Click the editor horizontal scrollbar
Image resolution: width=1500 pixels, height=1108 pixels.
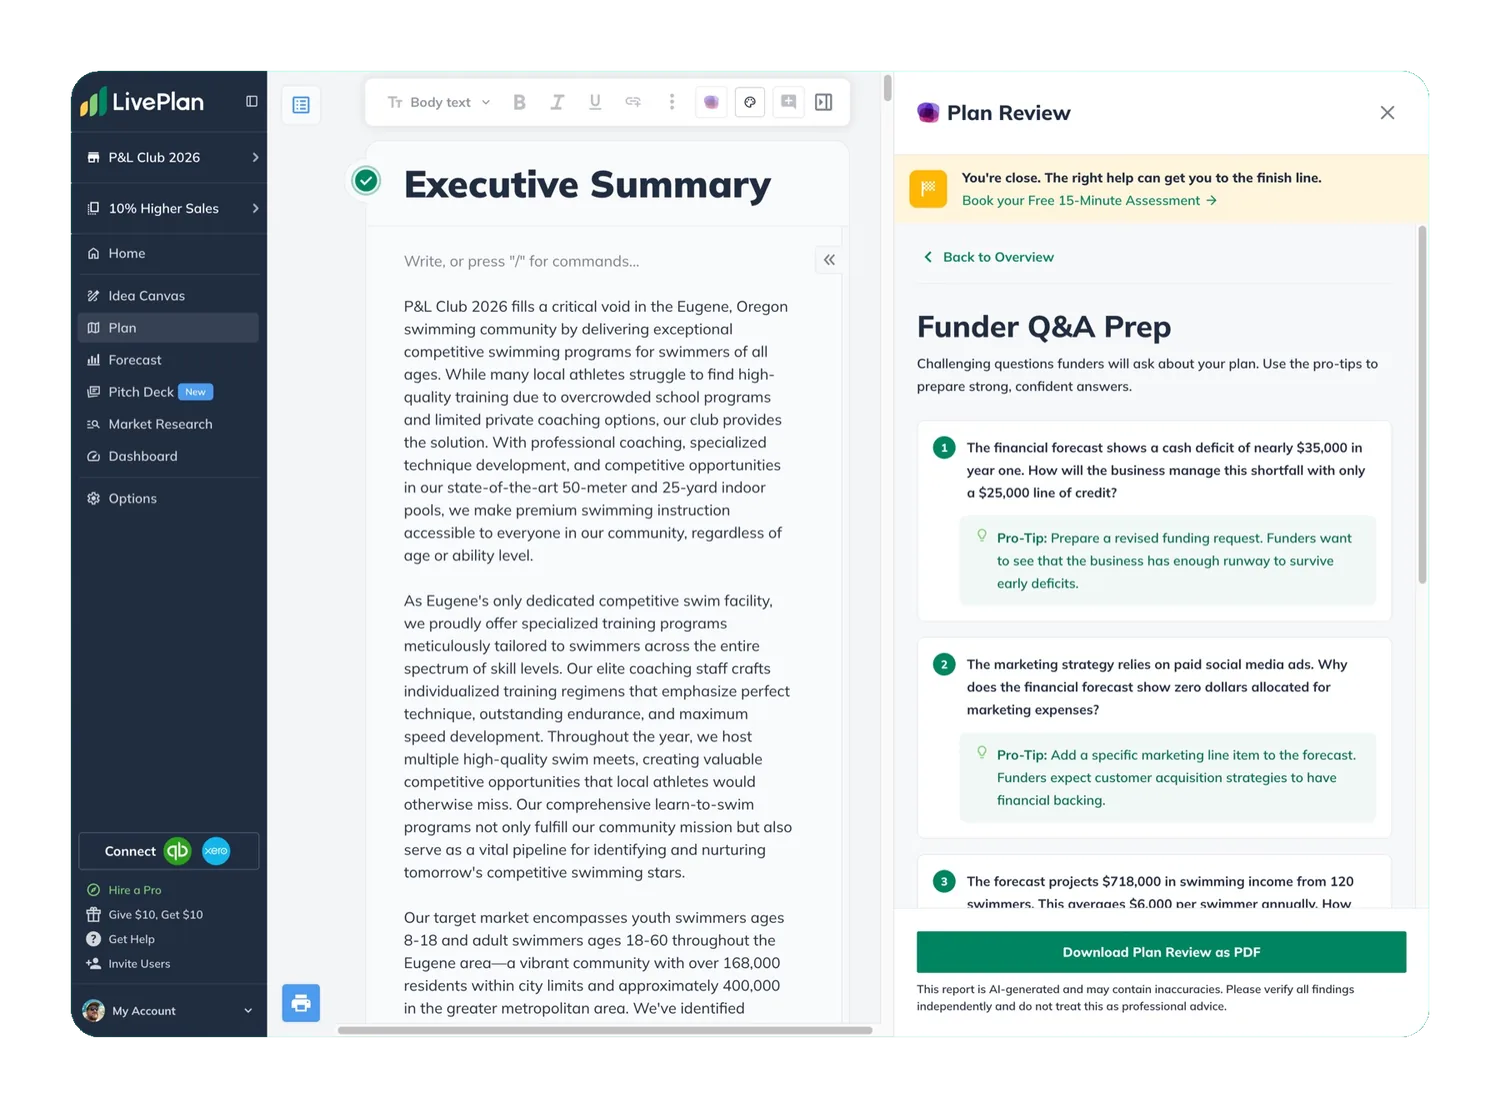point(605,1030)
